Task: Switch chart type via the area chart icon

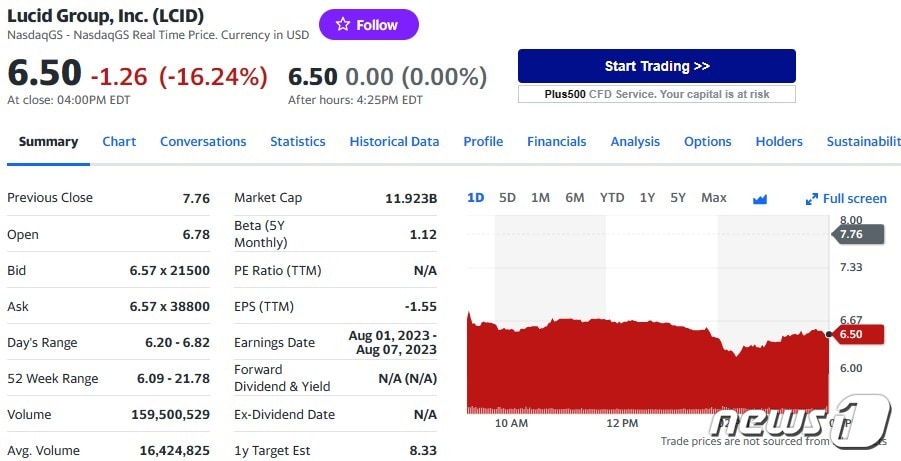Action: [760, 199]
